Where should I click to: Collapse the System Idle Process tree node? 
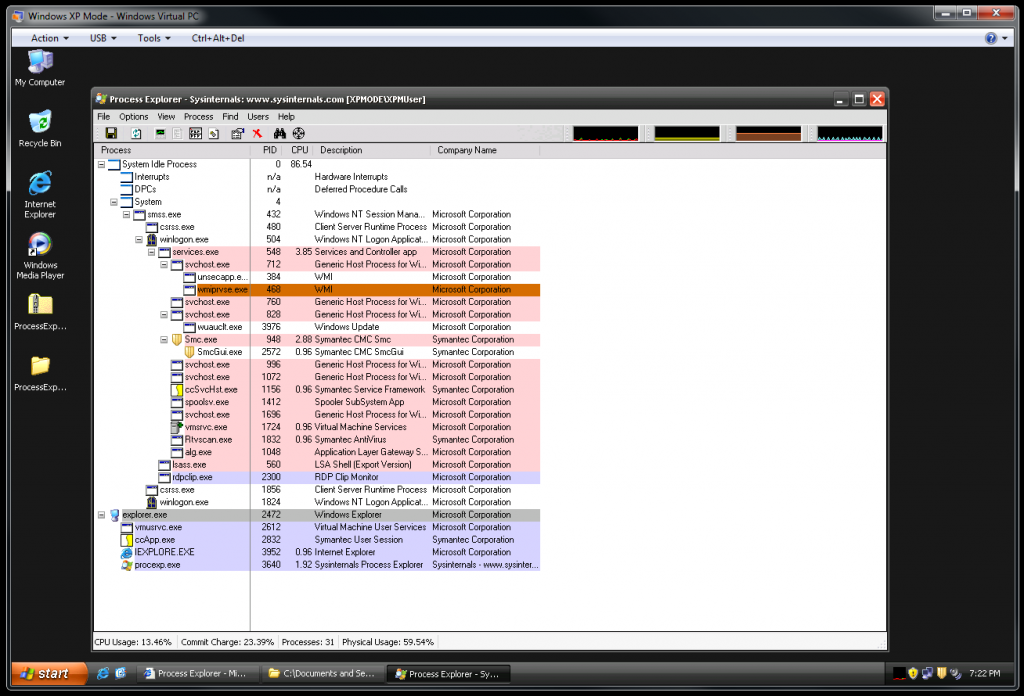coord(101,164)
